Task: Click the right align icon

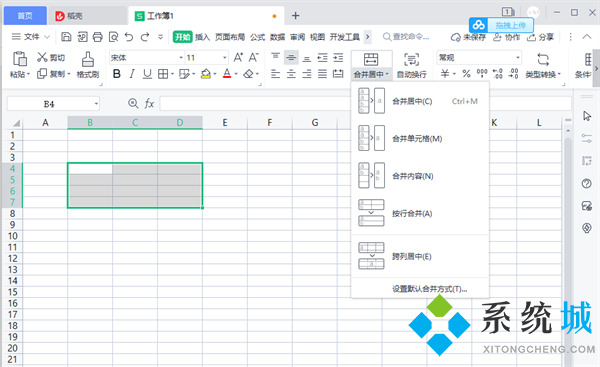Action: (307, 73)
